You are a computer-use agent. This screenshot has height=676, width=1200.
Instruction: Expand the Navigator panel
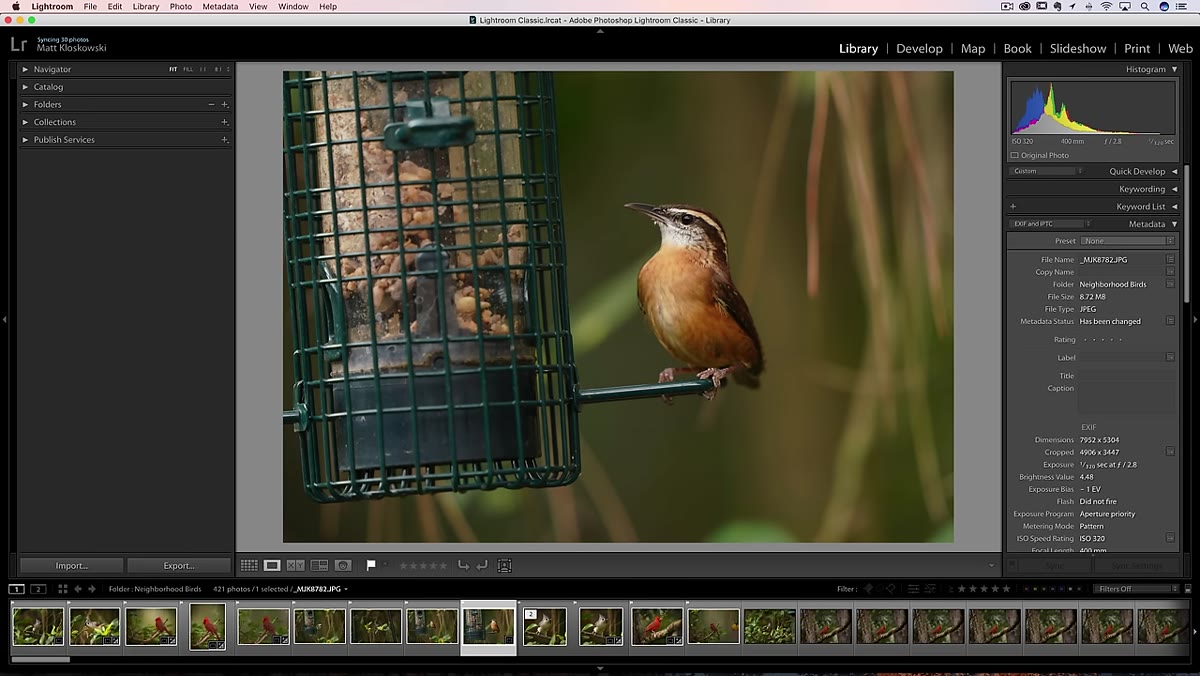(x=26, y=69)
